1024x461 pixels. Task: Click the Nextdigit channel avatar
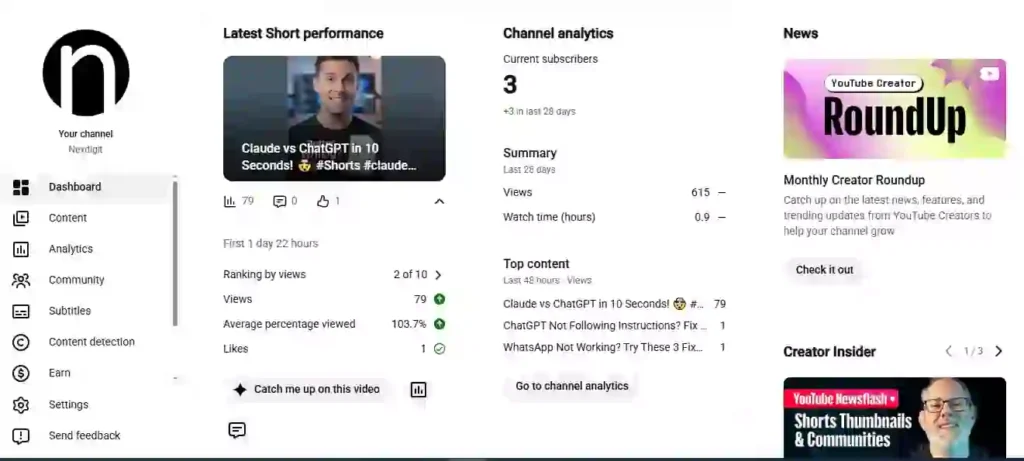[x=86, y=72]
